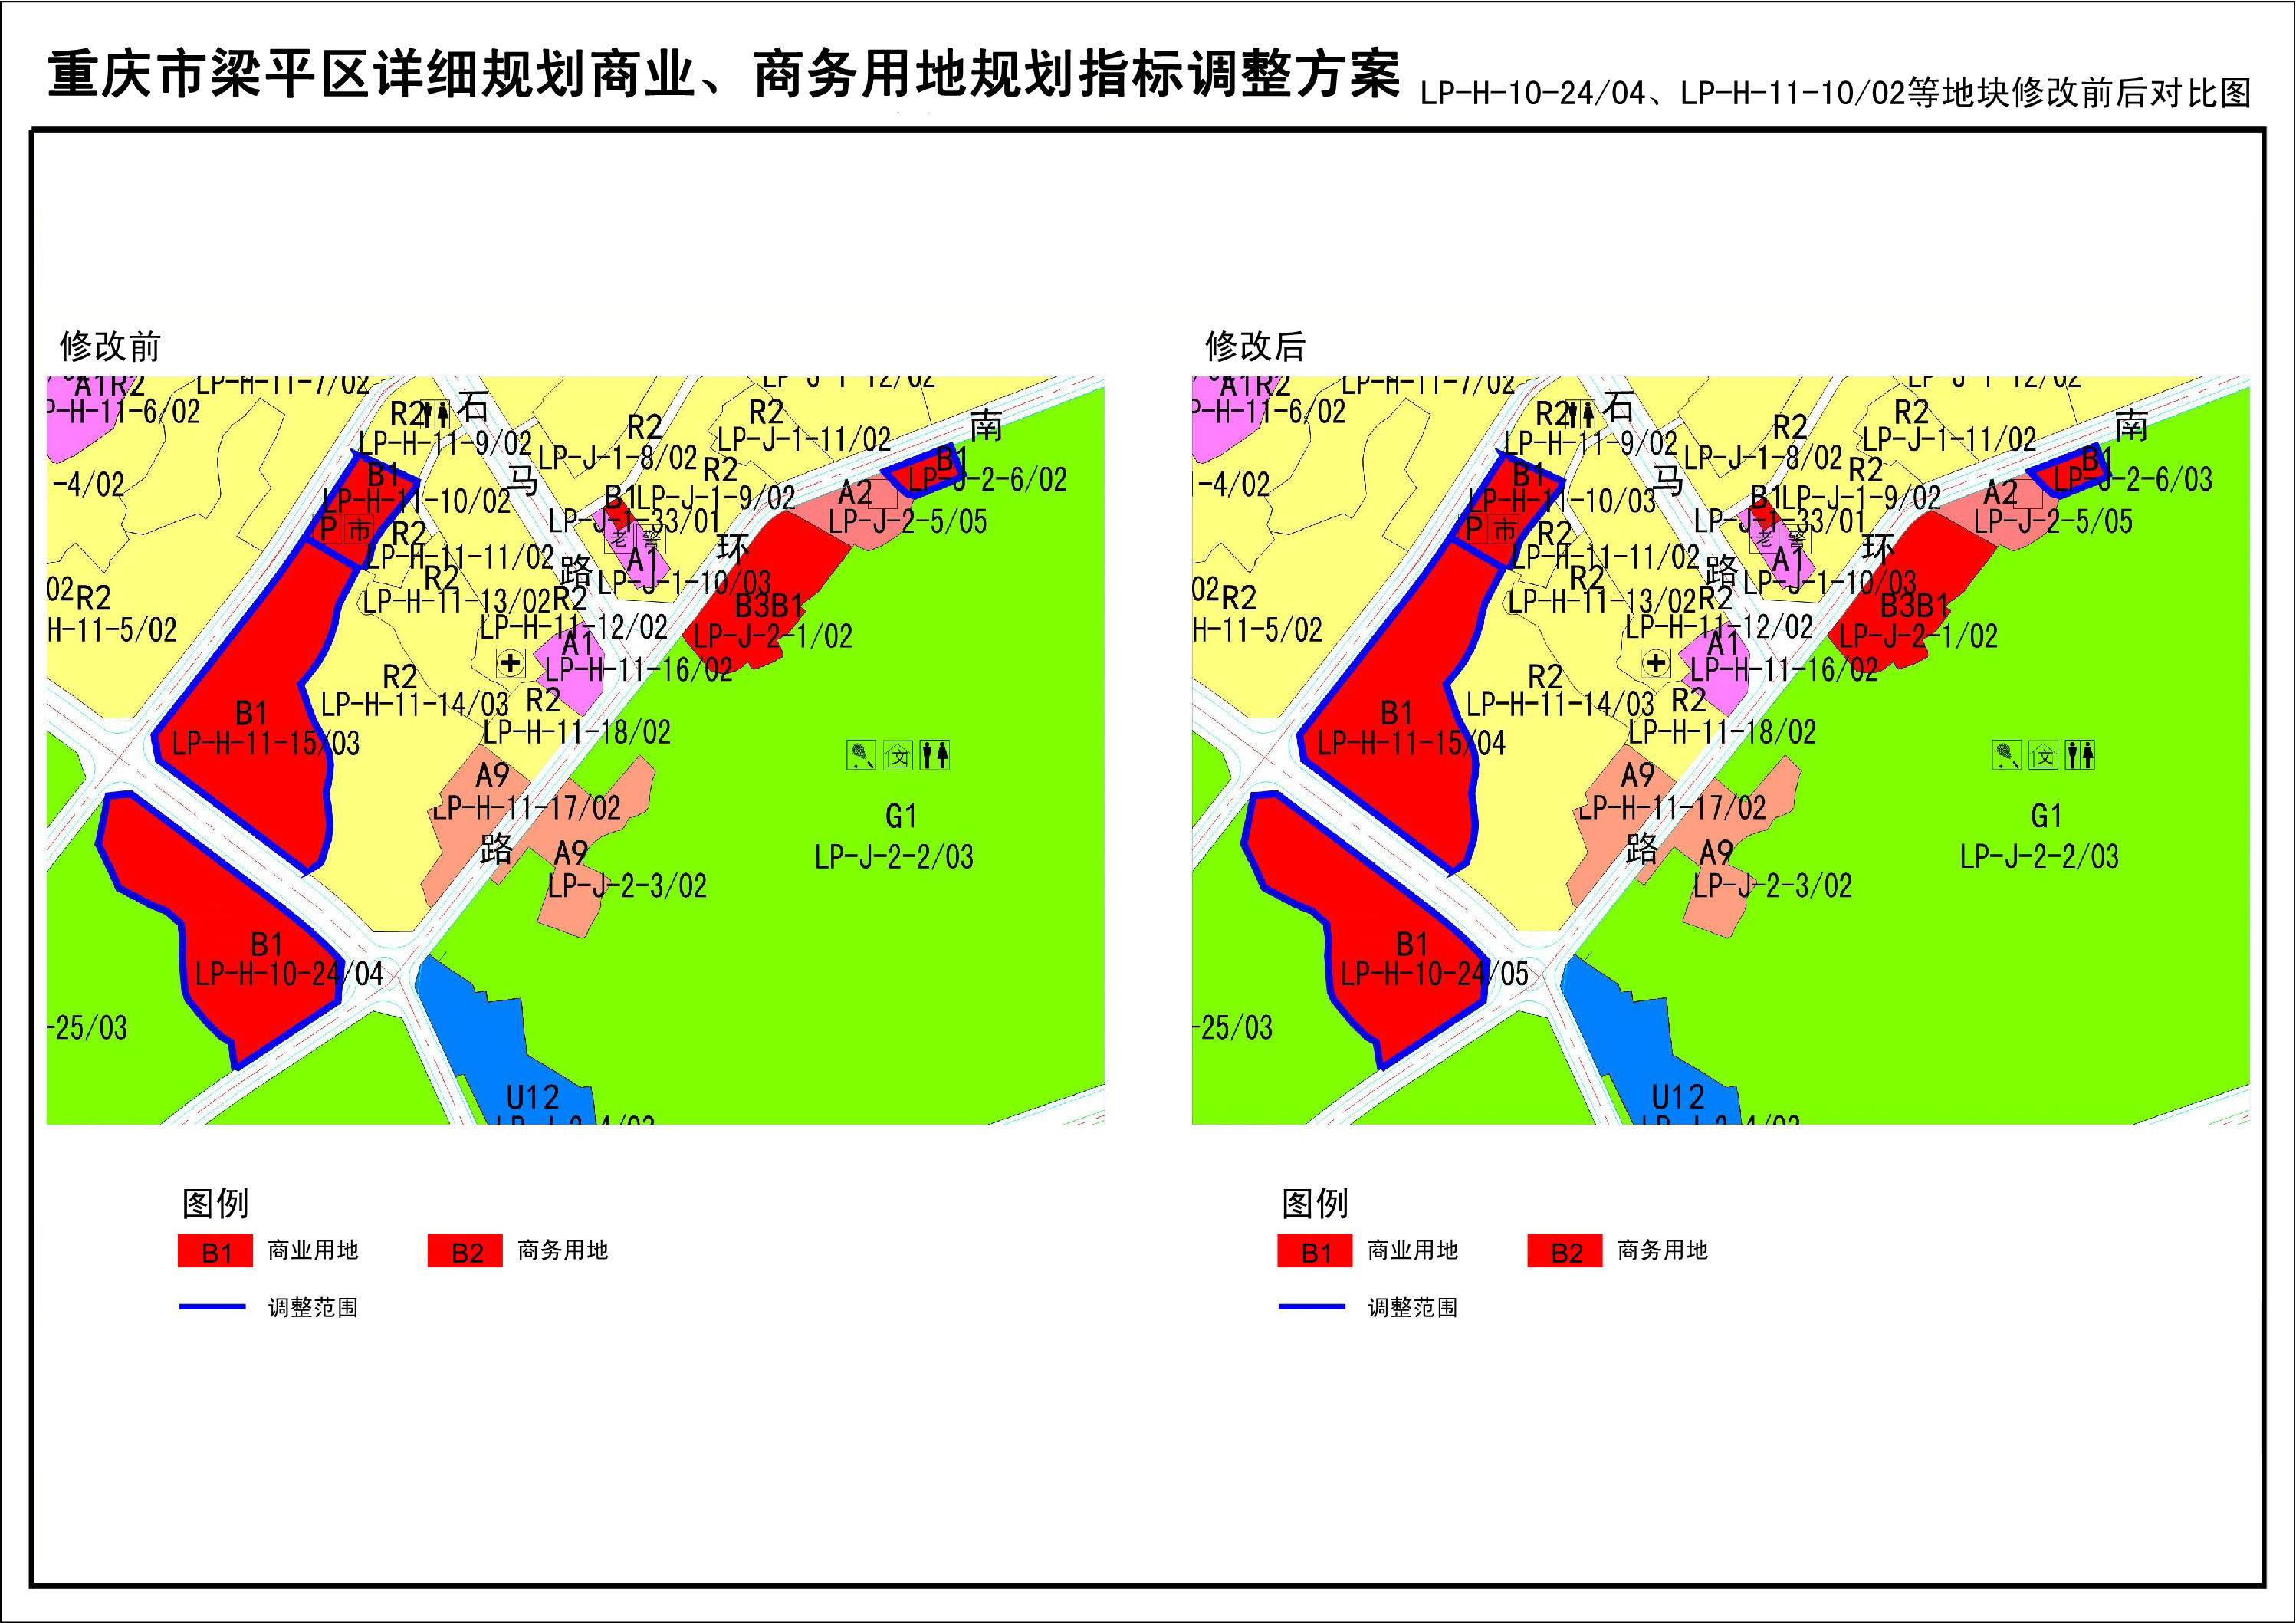Click the parking P icon in 修改前 map
Viewport: 2296px width, 1623px height.
coord(329,528)
